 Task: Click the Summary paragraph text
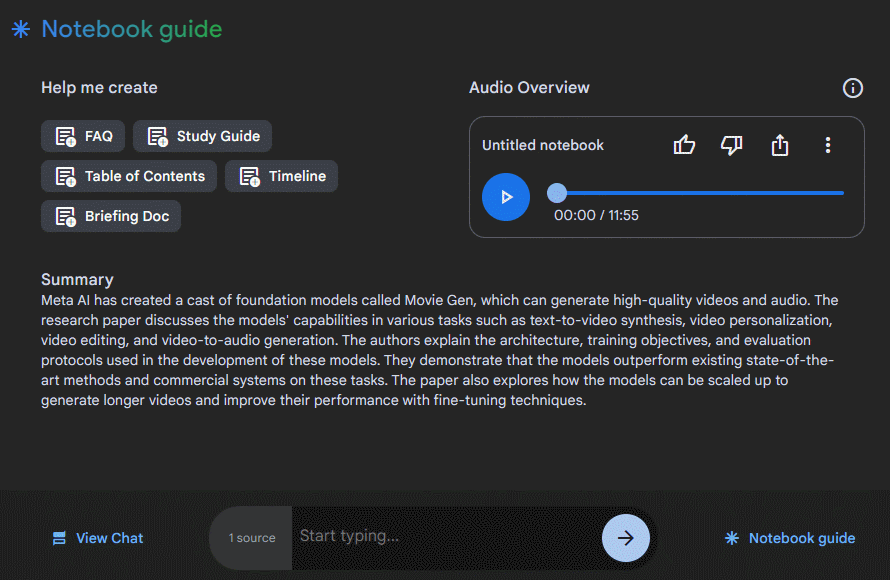[440, 350]
